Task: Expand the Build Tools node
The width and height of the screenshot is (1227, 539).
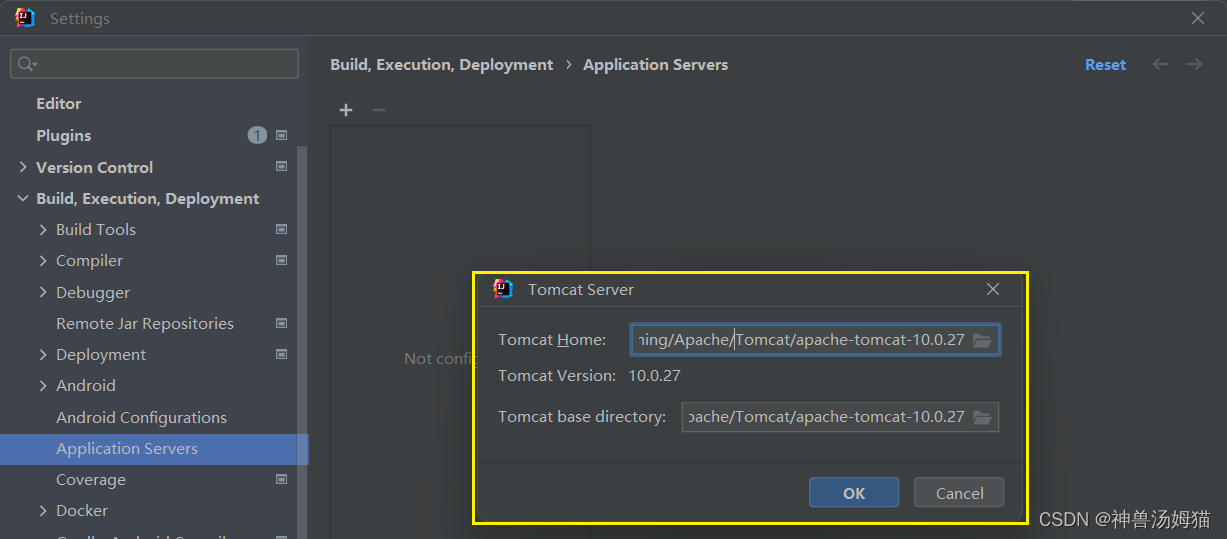Action: click(43, 229)
